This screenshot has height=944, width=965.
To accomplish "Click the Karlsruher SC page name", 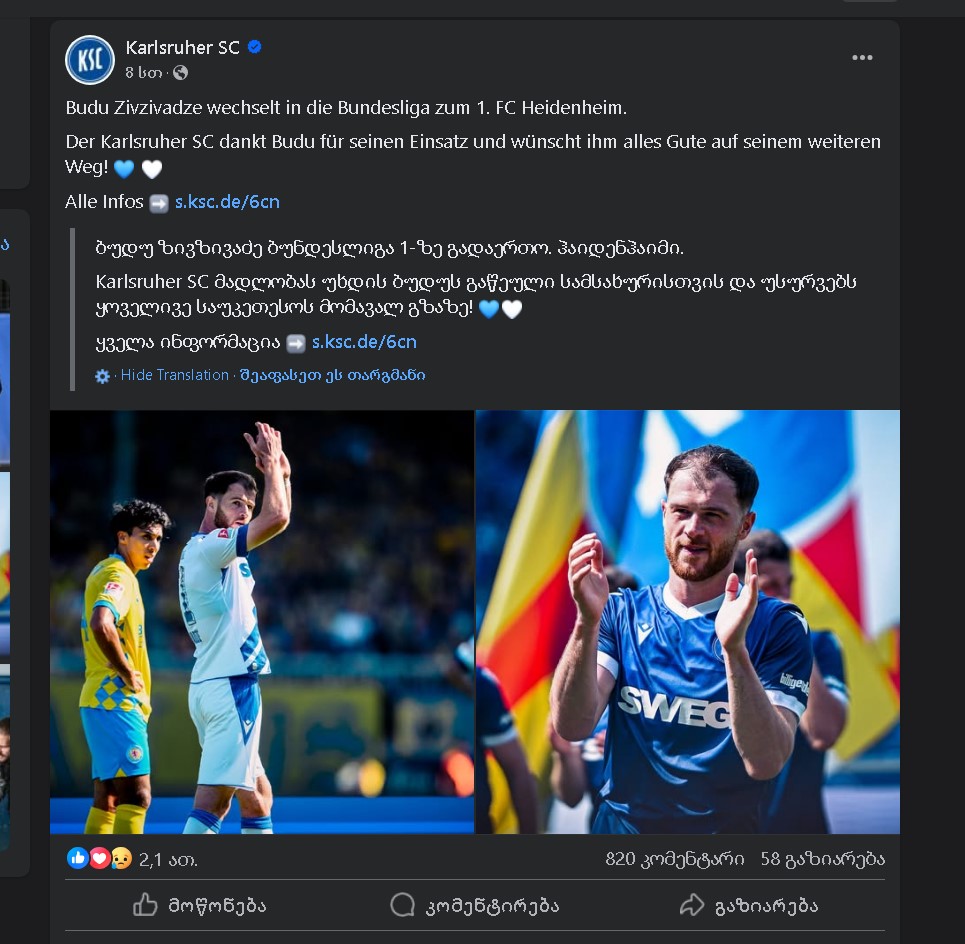I will coord(183,47).
